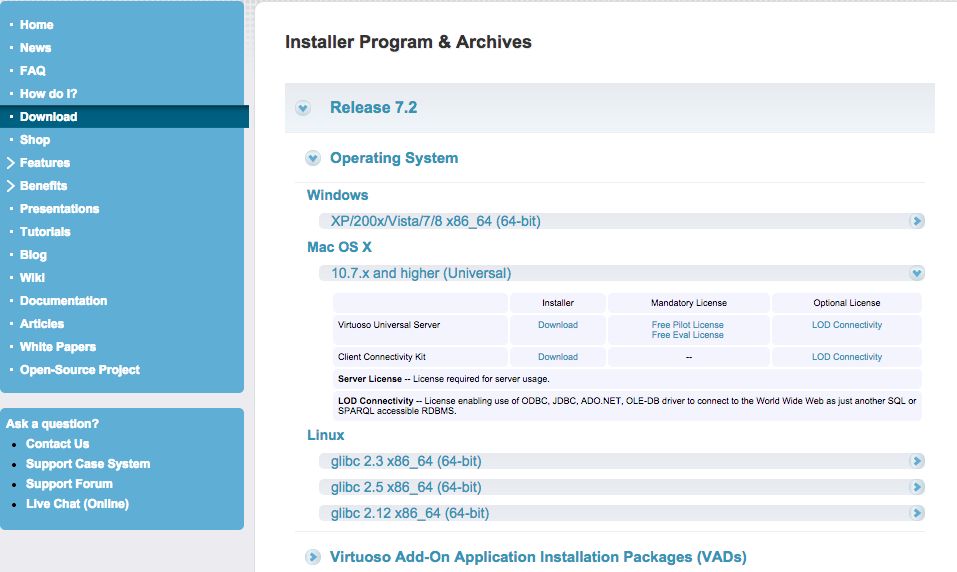Download Virtuoso Universal Server installer
The image size is (957, 572).
558,325
